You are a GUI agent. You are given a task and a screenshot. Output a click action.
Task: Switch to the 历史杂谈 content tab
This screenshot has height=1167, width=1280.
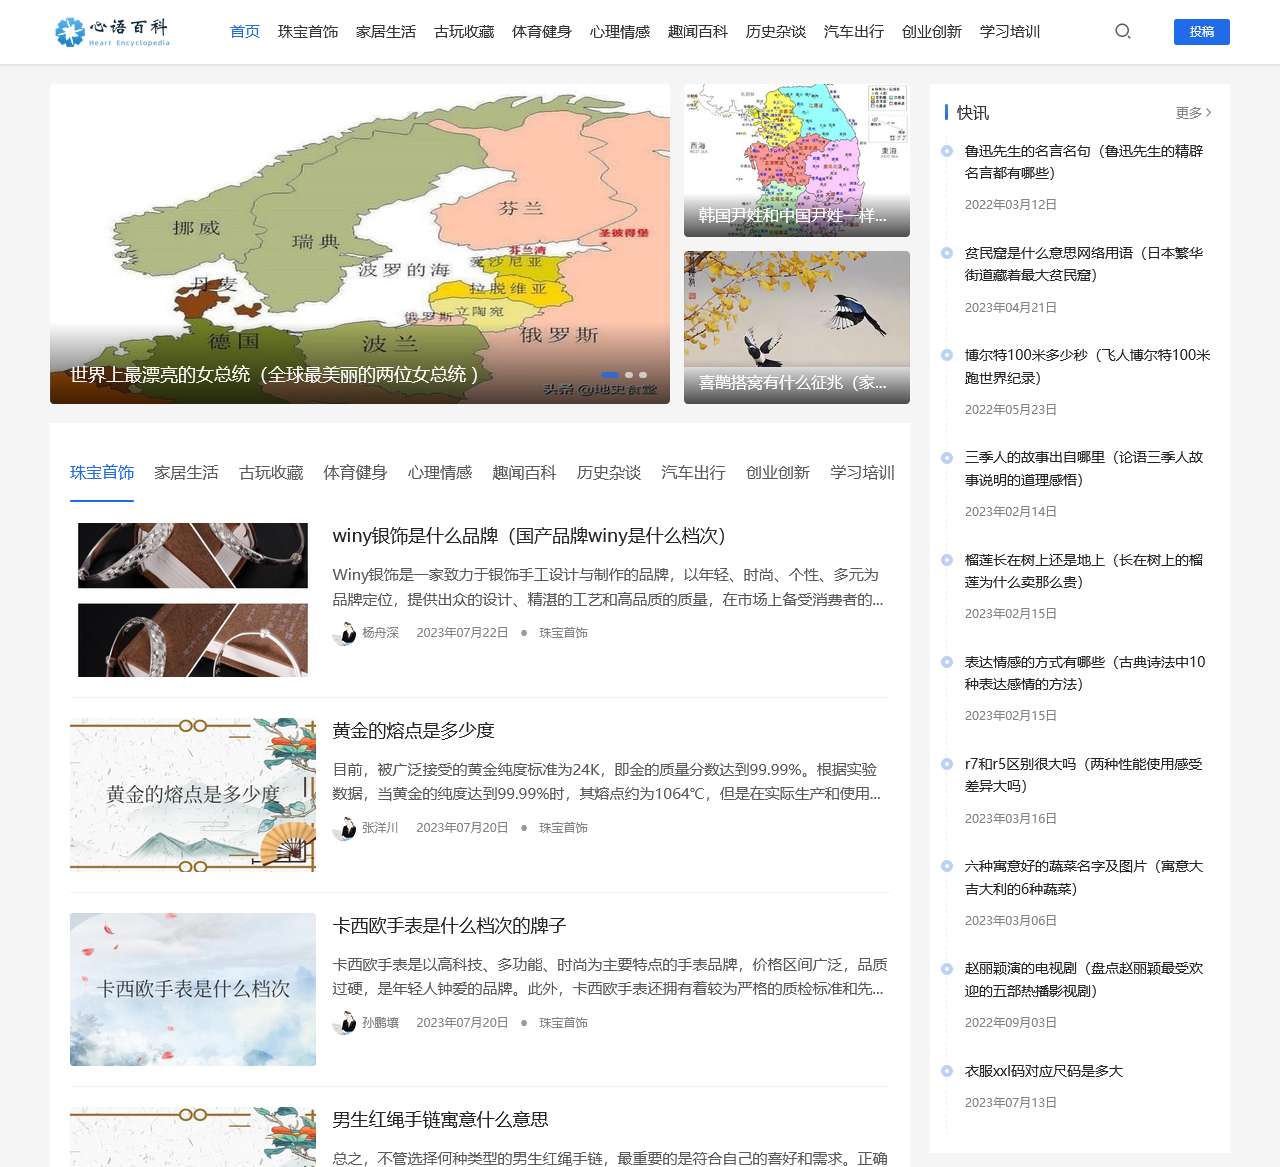(x=609, y=473)
